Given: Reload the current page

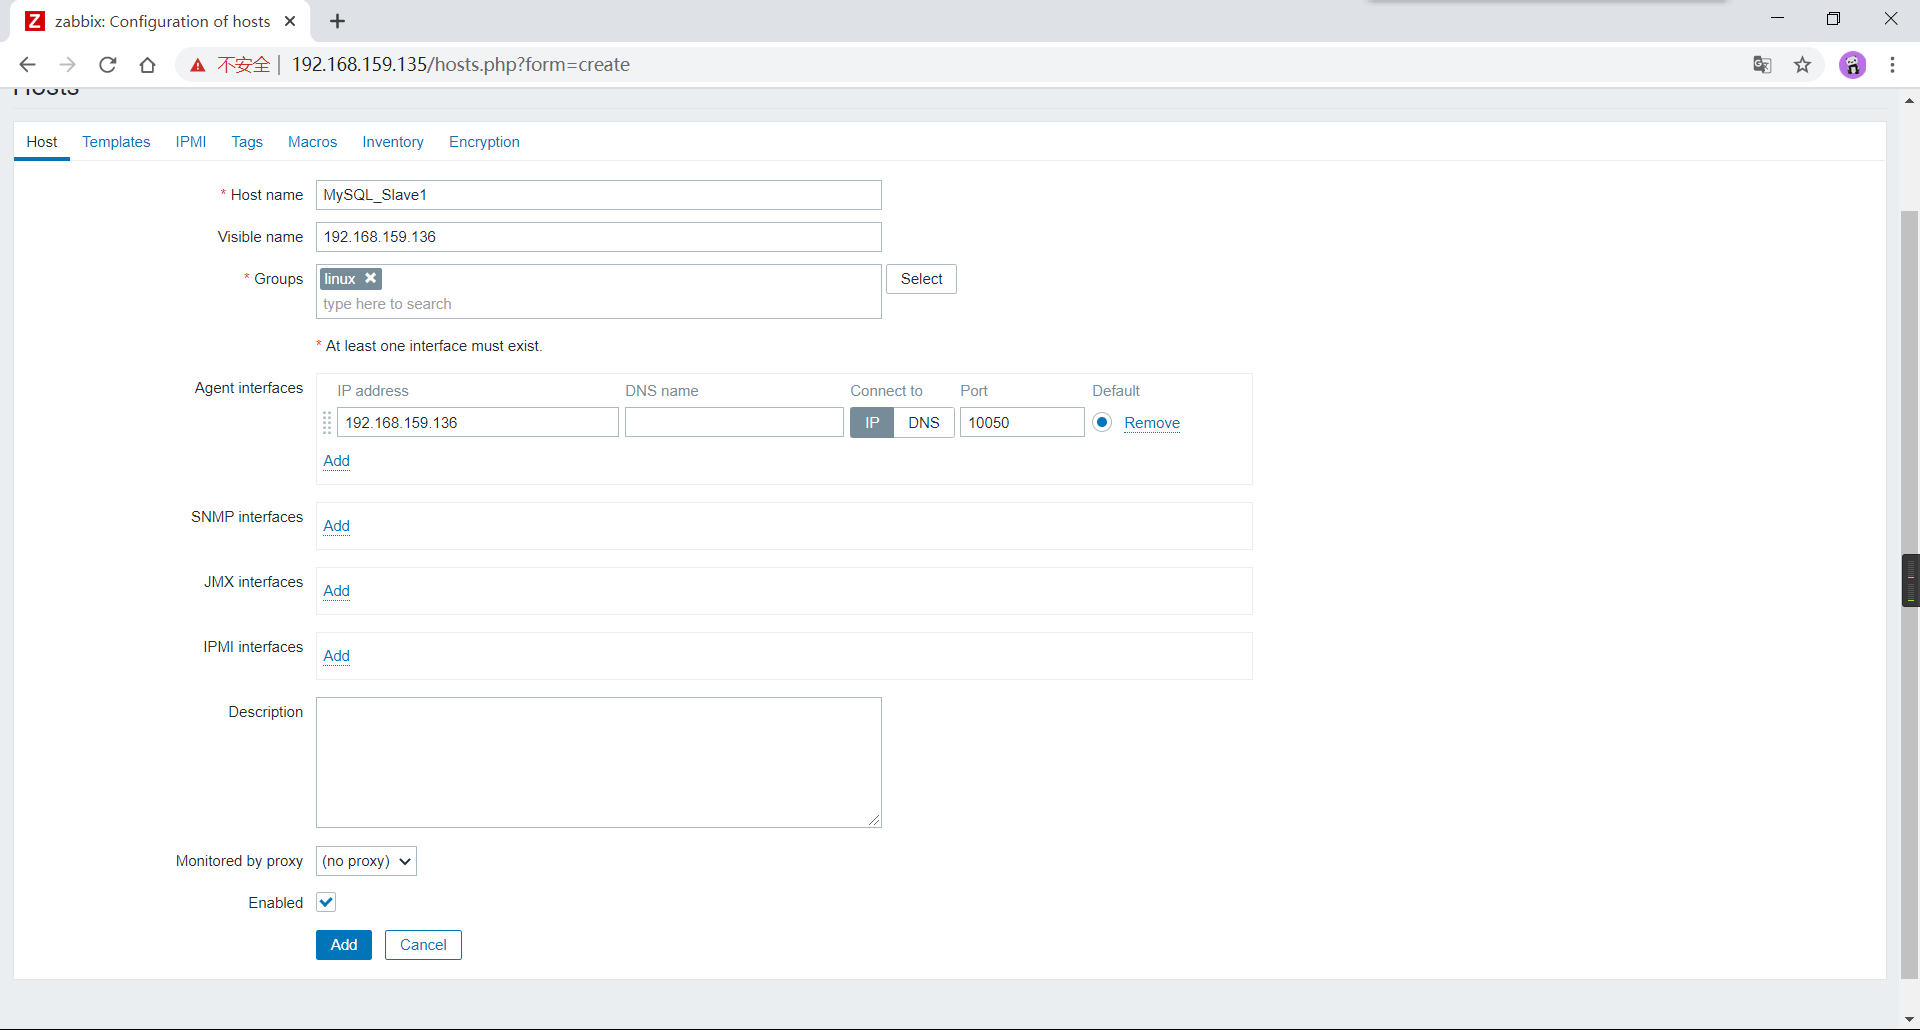Looking at the screenshot, I should tap(108, 65).
